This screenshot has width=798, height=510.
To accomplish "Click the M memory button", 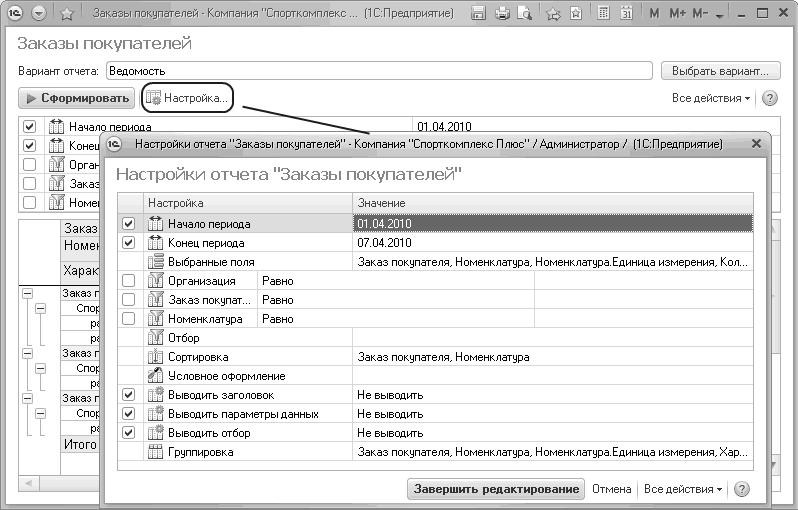I will click(x=654, y=13).
